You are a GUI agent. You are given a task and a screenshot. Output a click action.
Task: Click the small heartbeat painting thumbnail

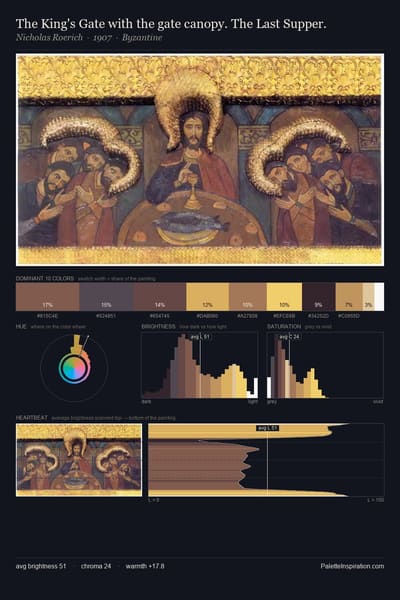[79, 460]
